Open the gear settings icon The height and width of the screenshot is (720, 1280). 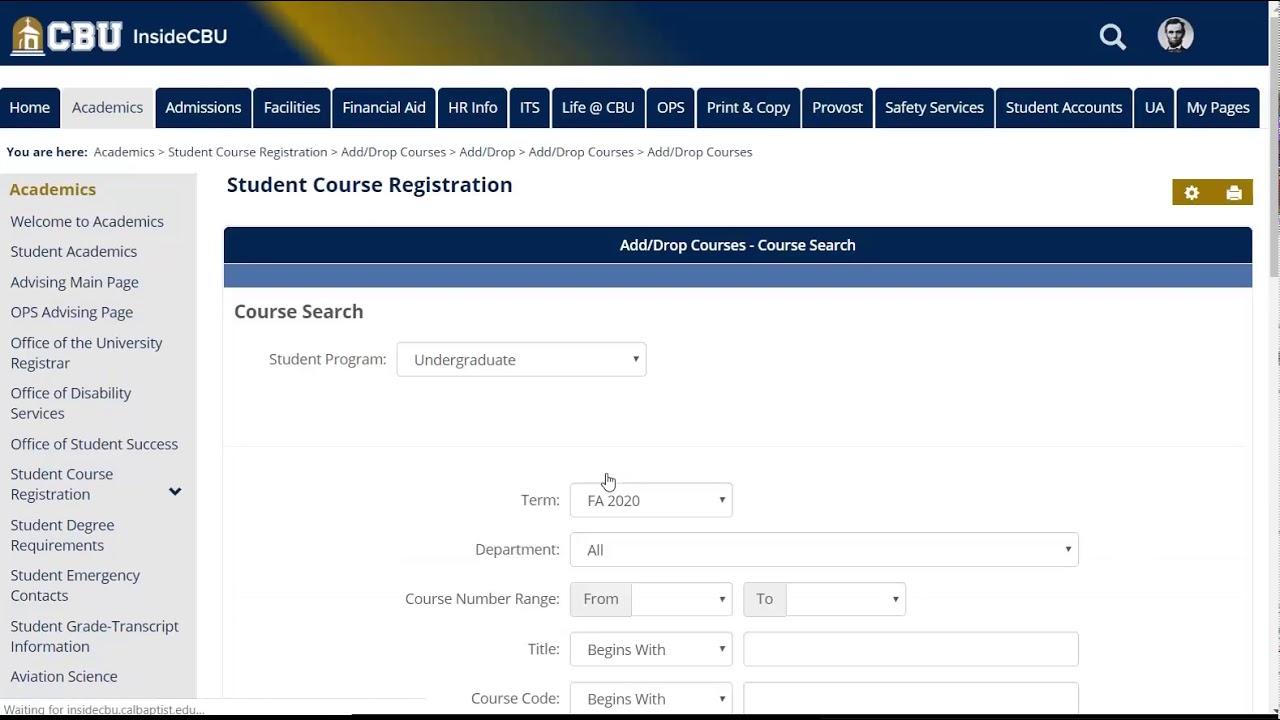click(1191, 193)
